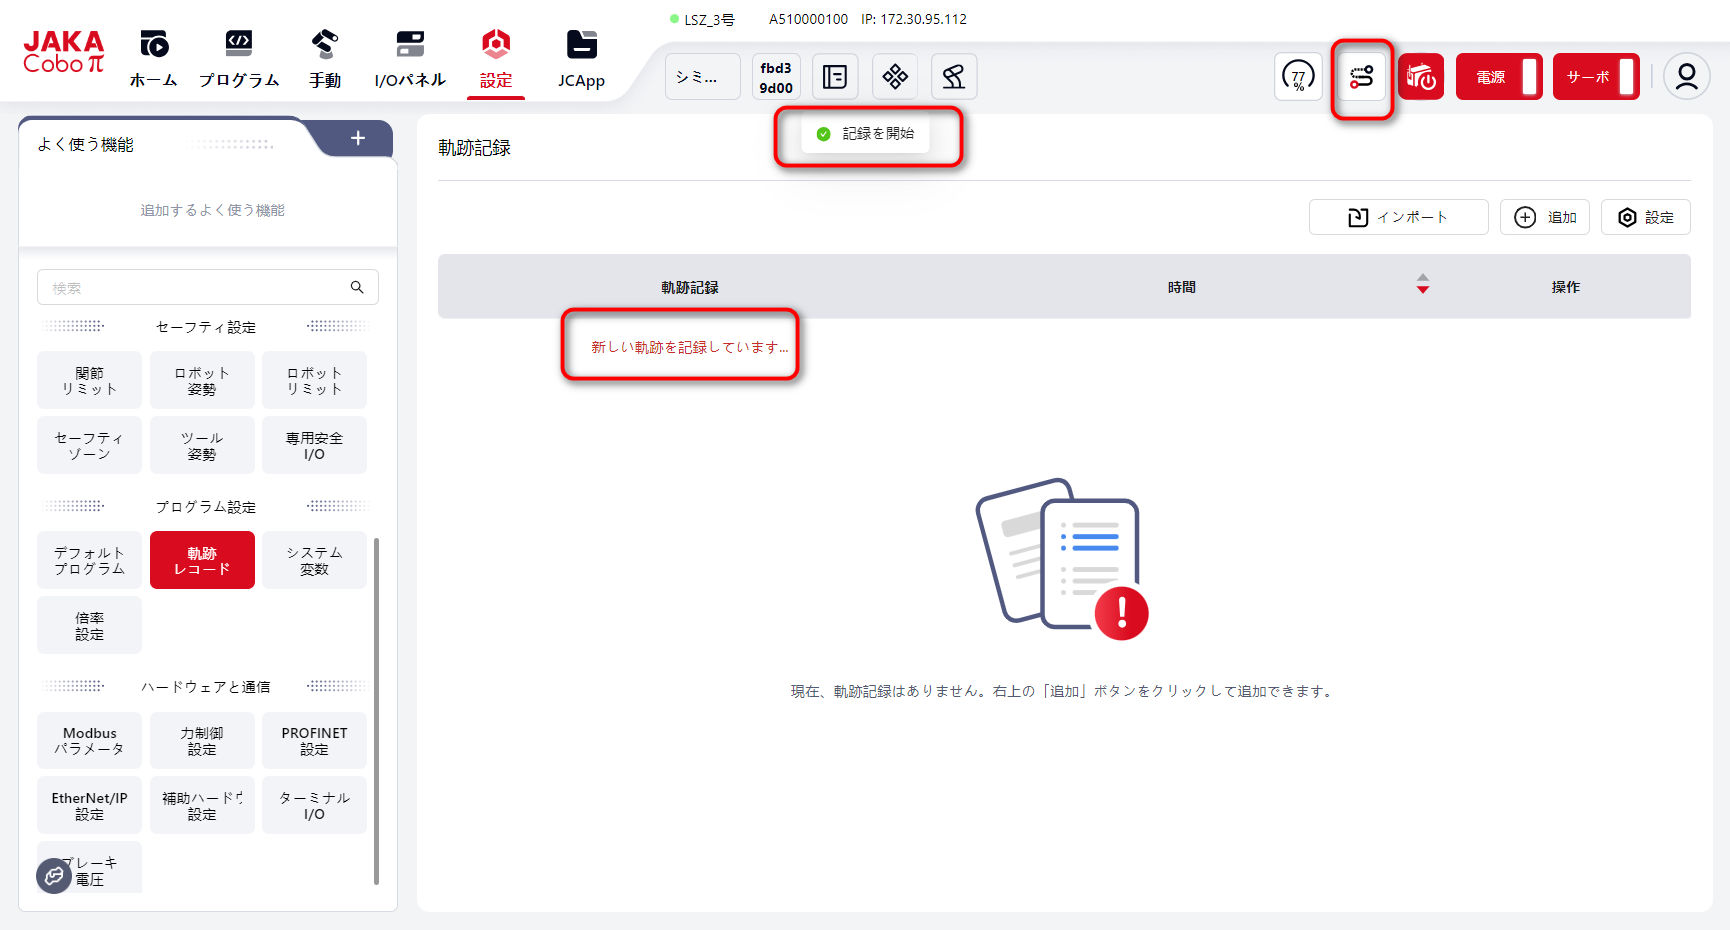The height and width of the screenshot is (930, 1730).
Task: Click the 検索 search input field
Action: point(195,288)
